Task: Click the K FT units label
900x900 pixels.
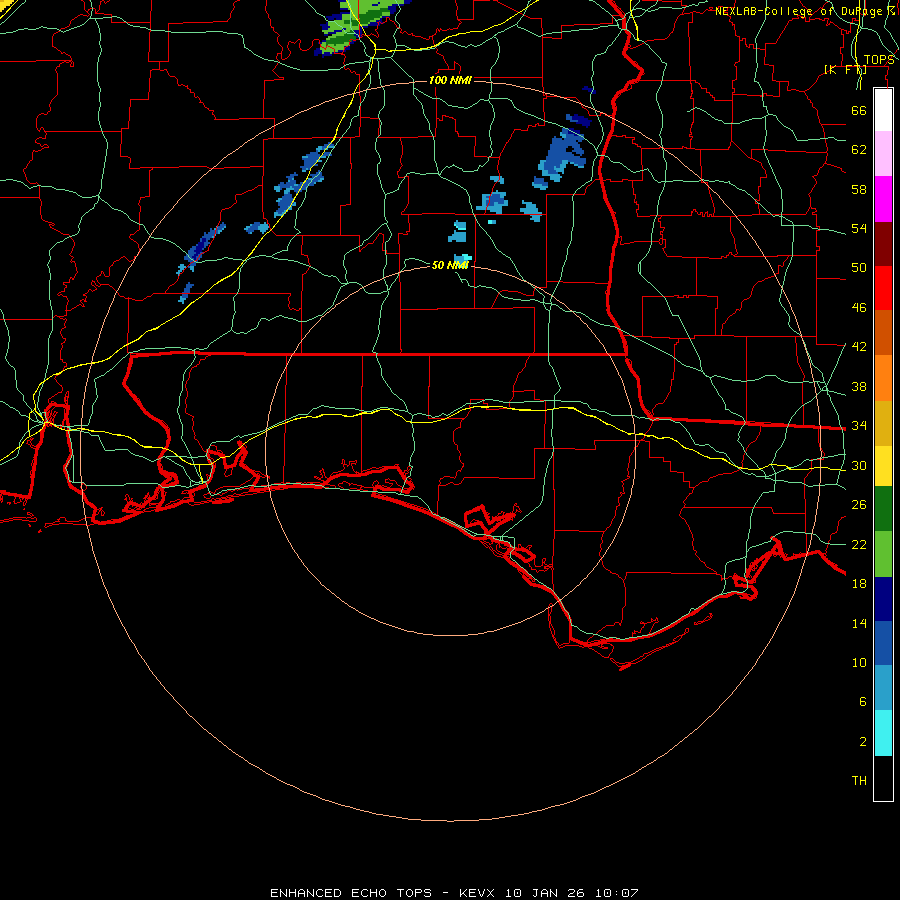Action: [x=845, y=70]
